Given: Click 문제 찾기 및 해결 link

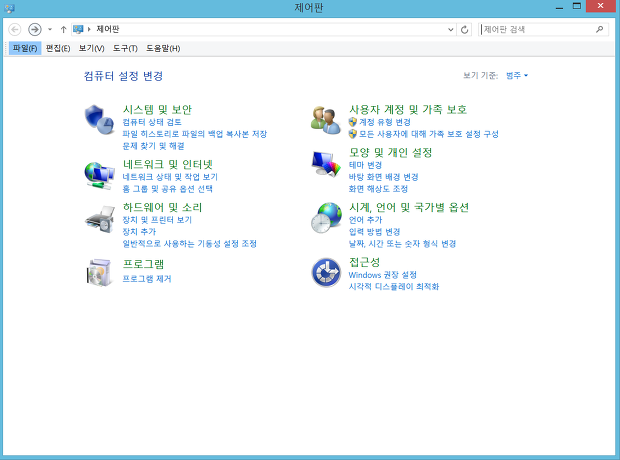Looking at the screenshot, I should pyautogui.click(x=153, y=146).
